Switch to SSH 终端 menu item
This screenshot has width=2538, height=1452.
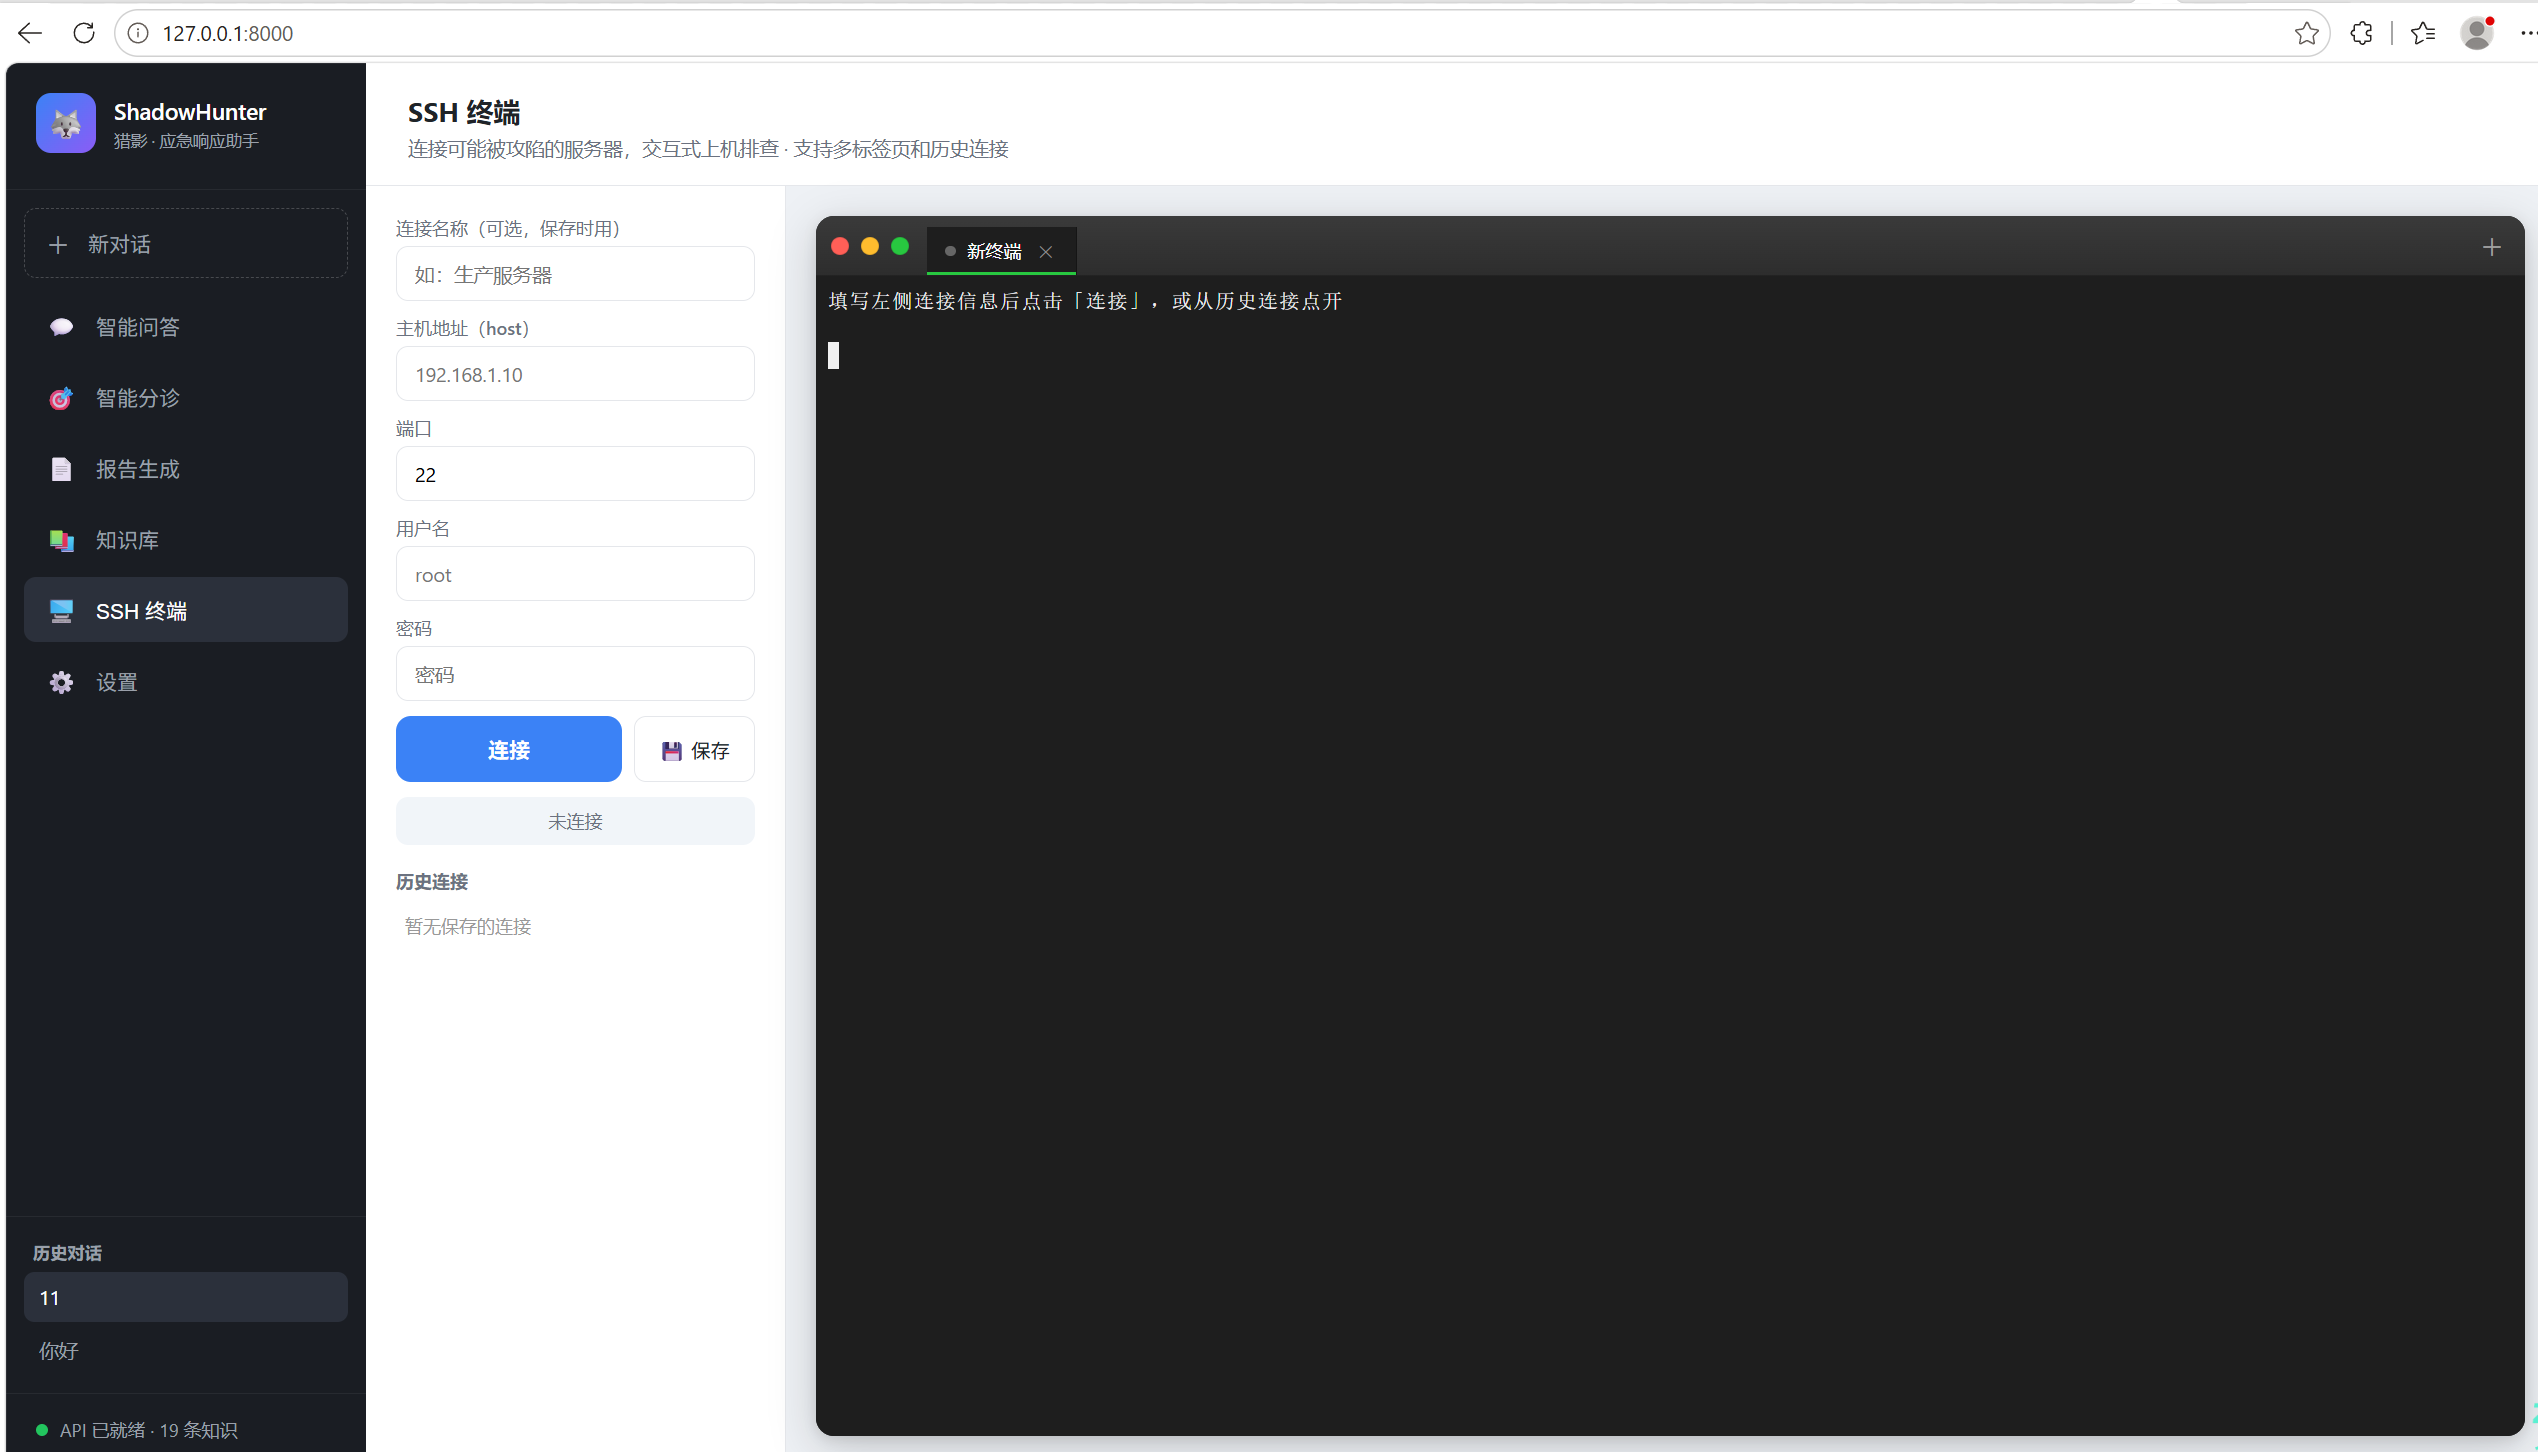point(186,610)
